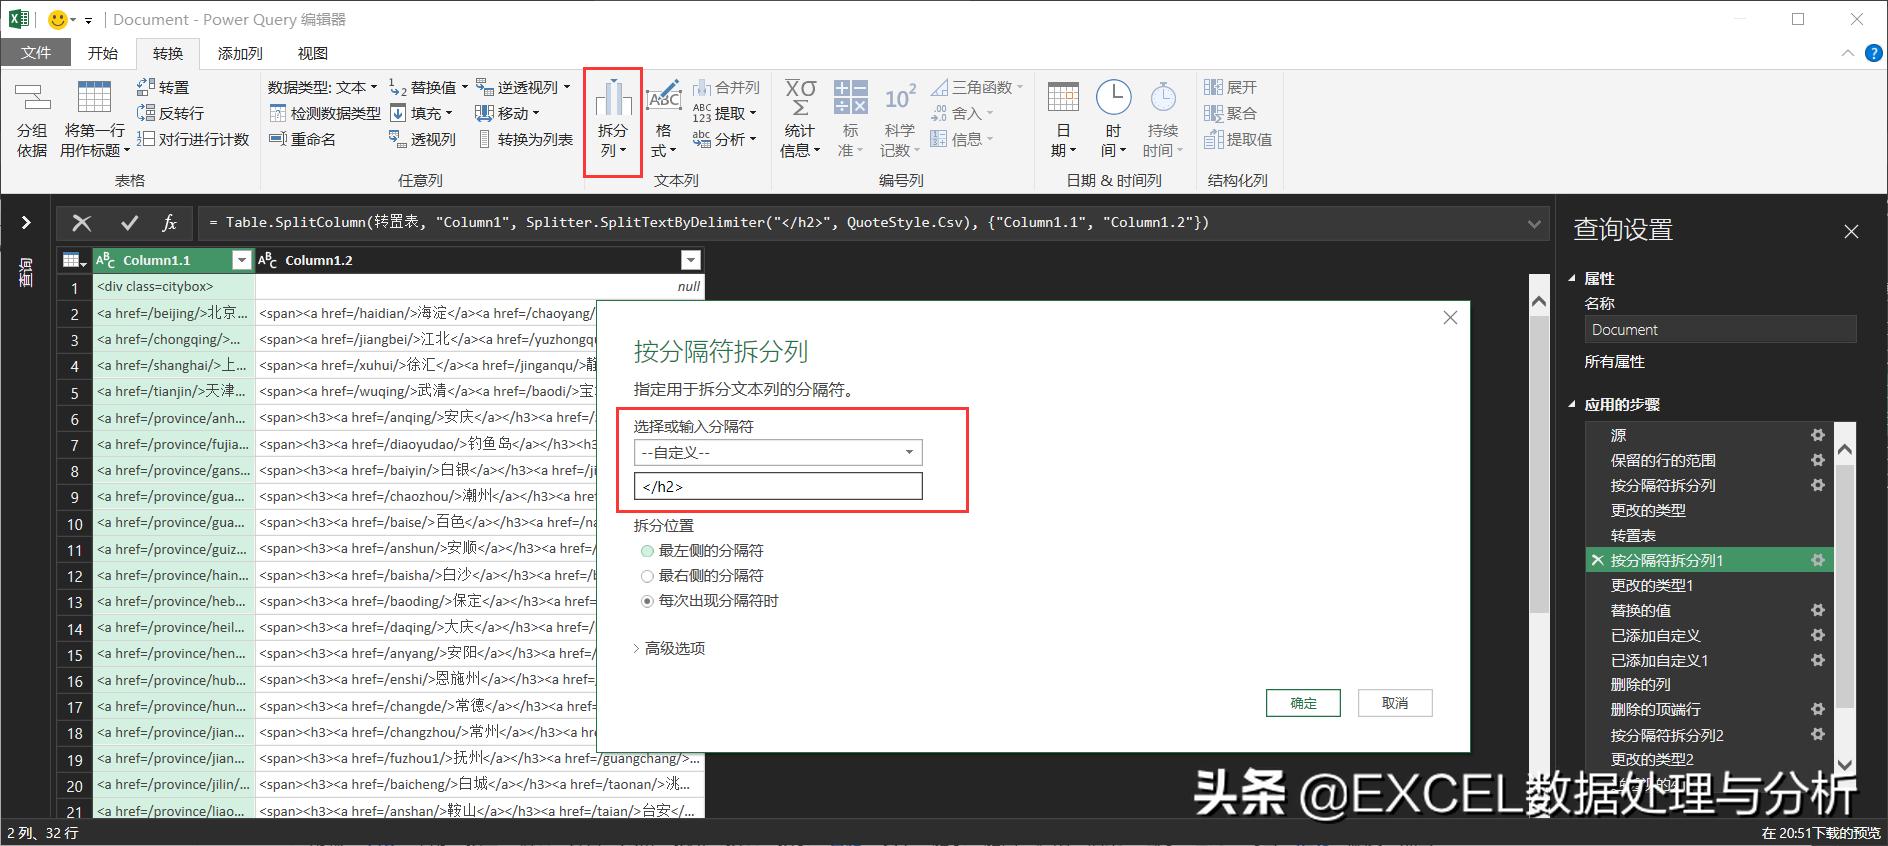Click the smiley feedback icon in the title bar
Viewport: 1888px width, 846px height.
(x=58, y=19)
